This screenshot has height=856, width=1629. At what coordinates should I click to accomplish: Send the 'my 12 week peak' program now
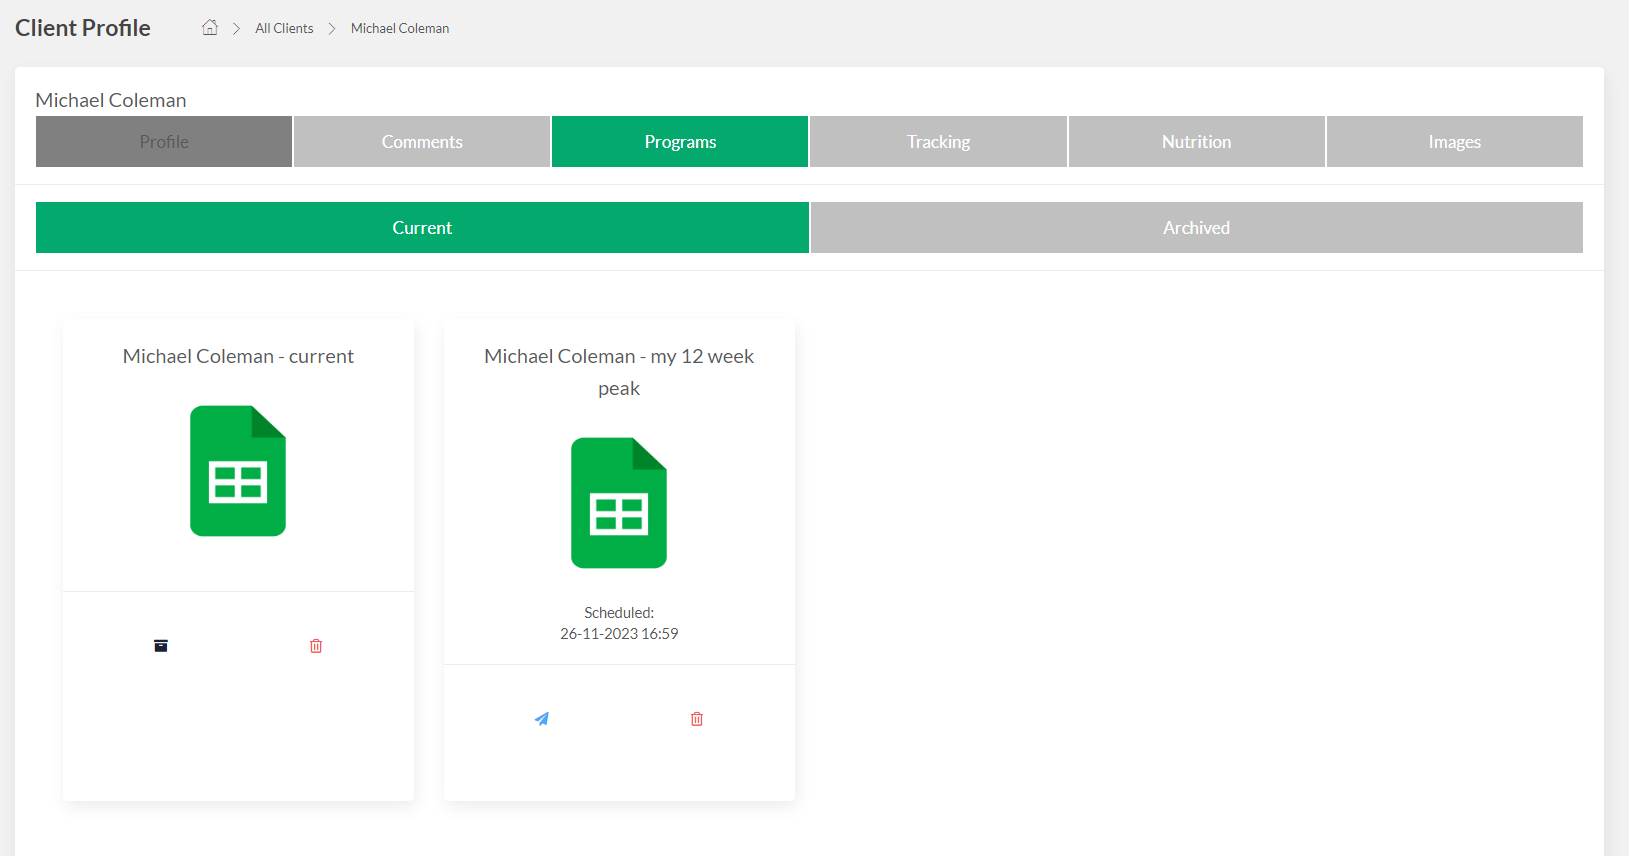(x=542, y=719)
